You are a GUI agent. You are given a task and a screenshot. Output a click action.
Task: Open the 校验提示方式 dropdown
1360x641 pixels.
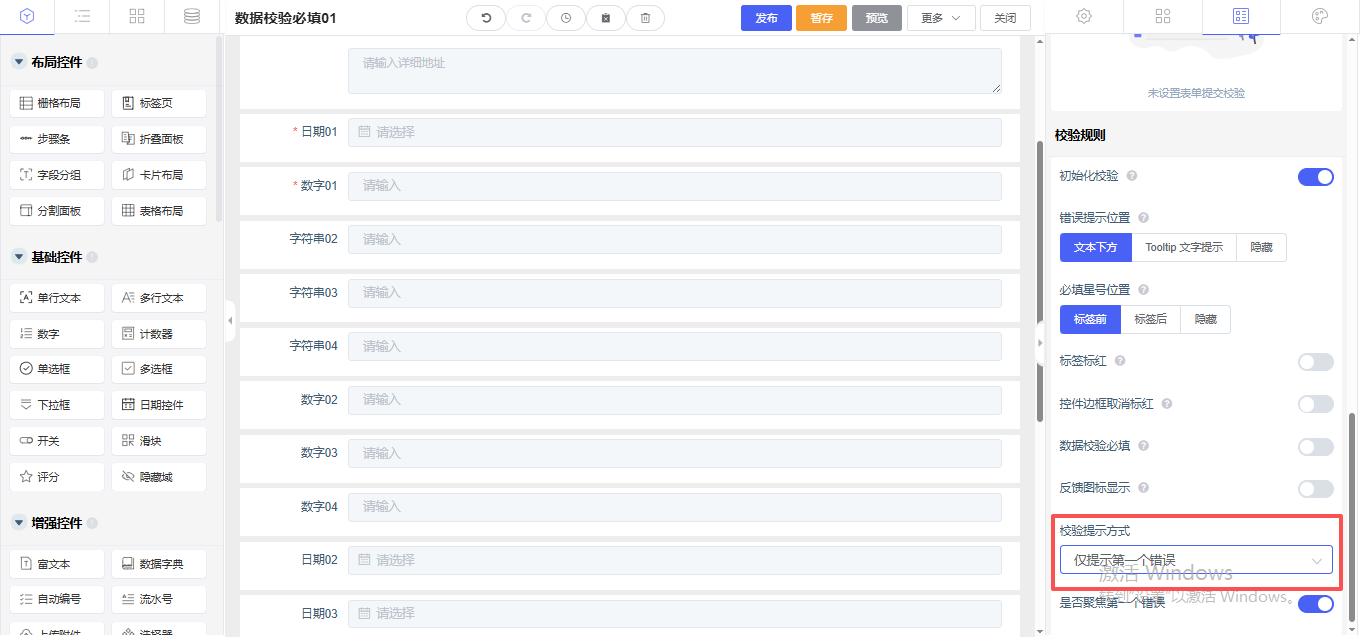(1196, 560)
